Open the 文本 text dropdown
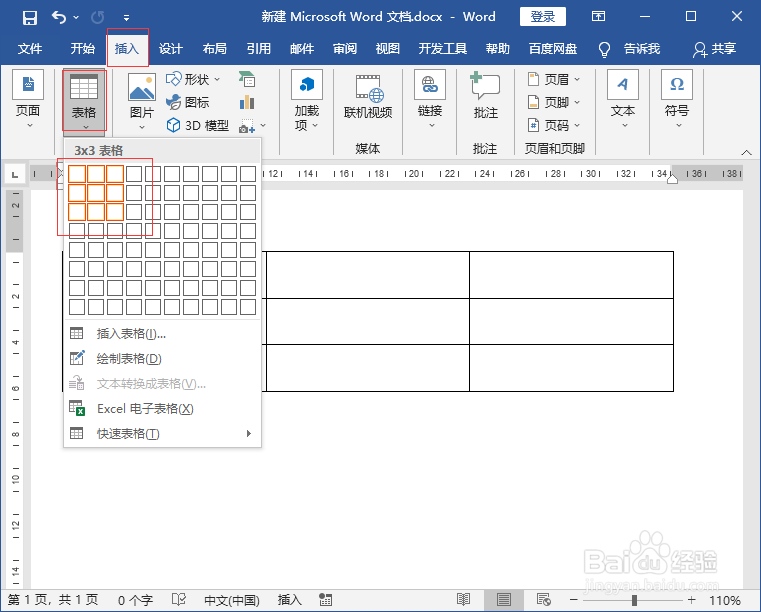Screen dimensions: 761x612 coord(623,99)
